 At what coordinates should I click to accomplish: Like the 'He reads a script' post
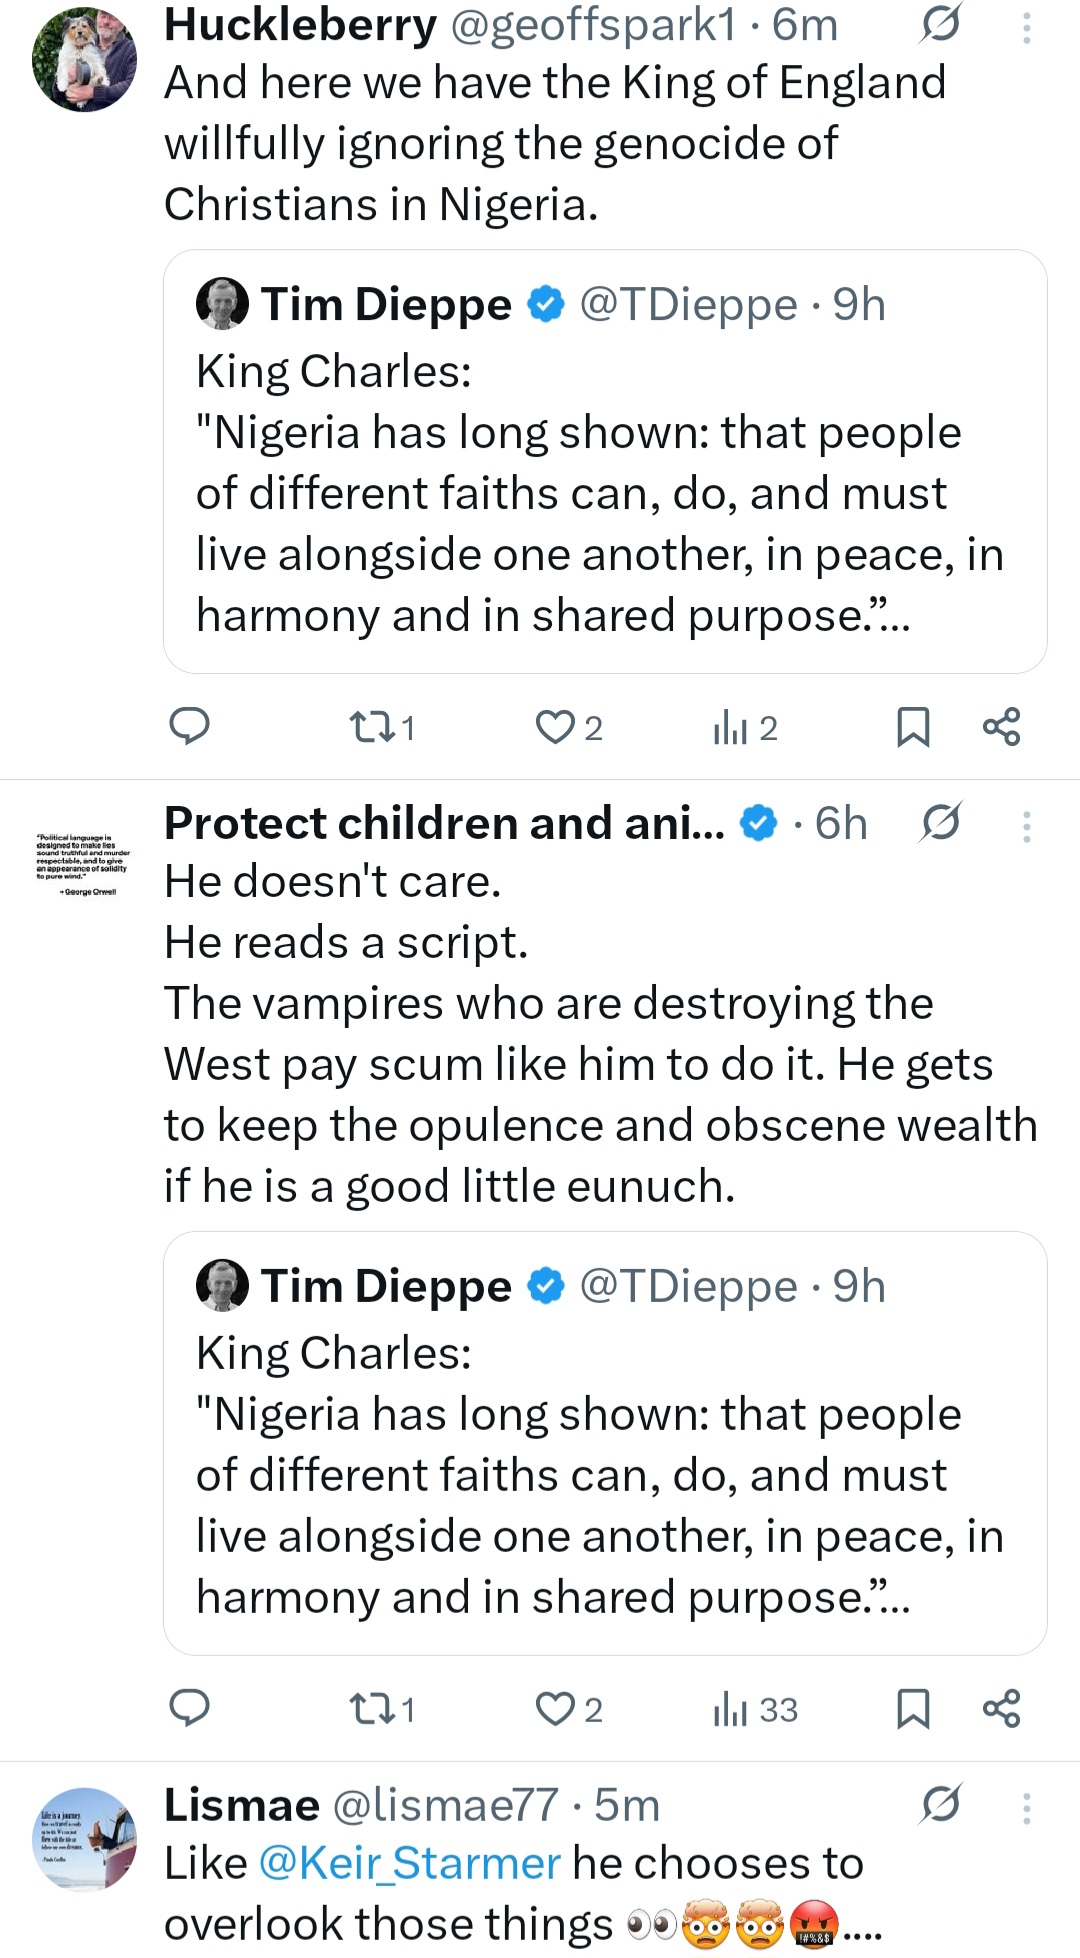click(555, 1709)
